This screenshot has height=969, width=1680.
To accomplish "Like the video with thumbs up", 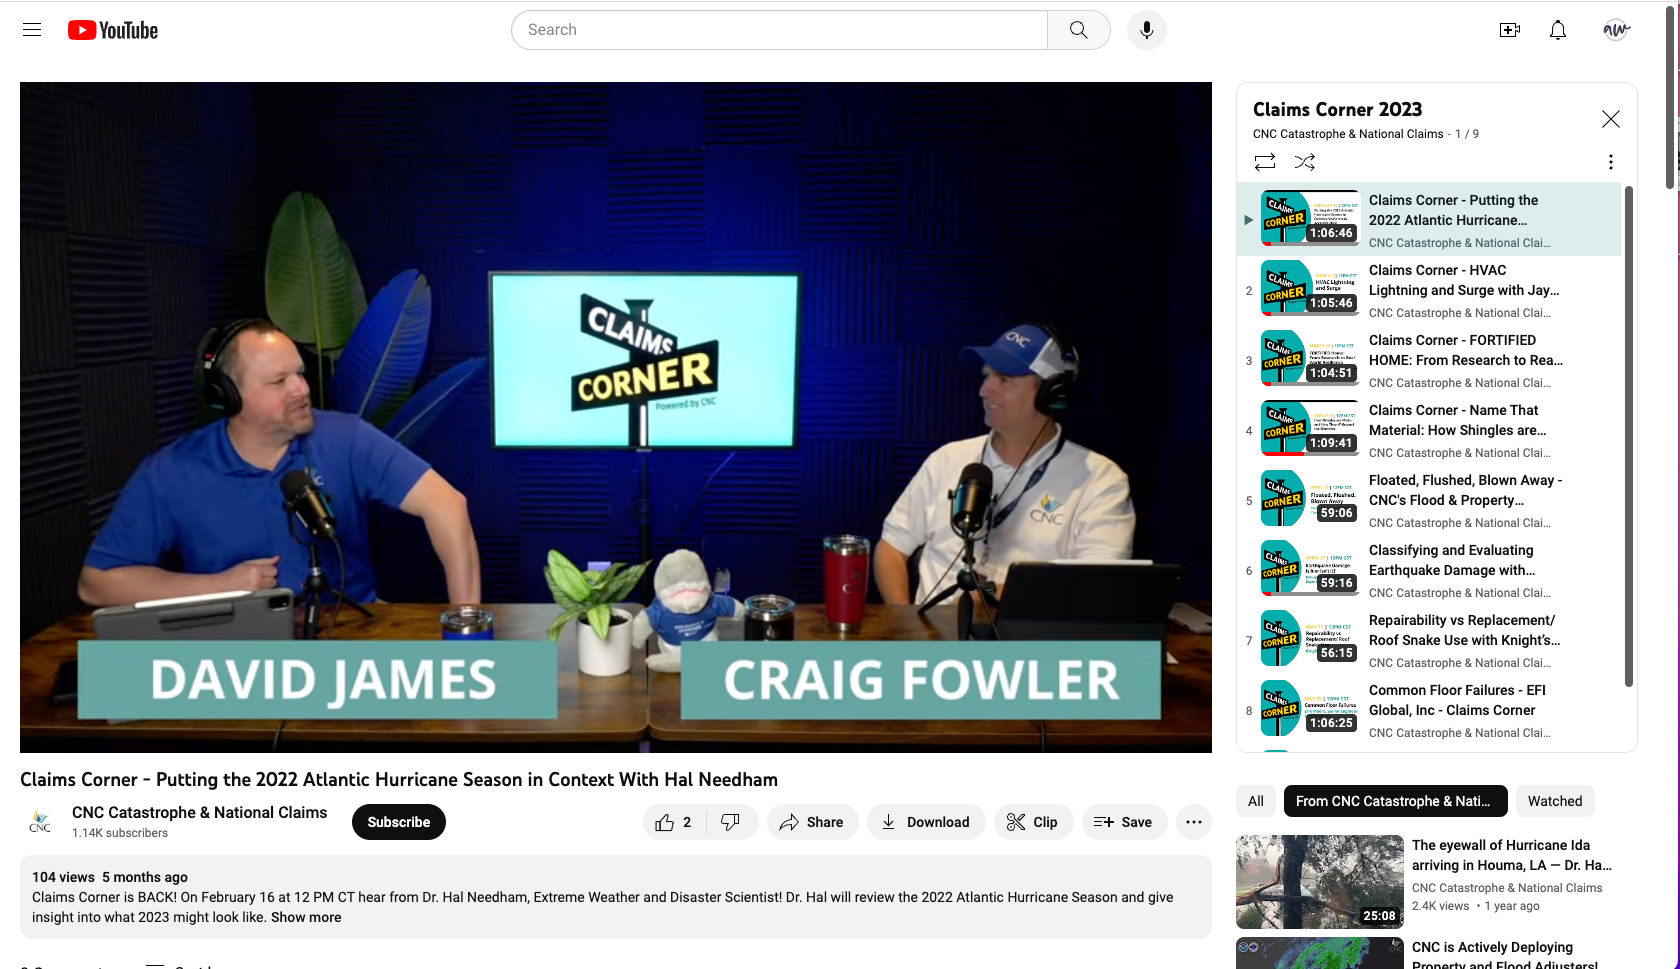I will click(x=674, y=822).
